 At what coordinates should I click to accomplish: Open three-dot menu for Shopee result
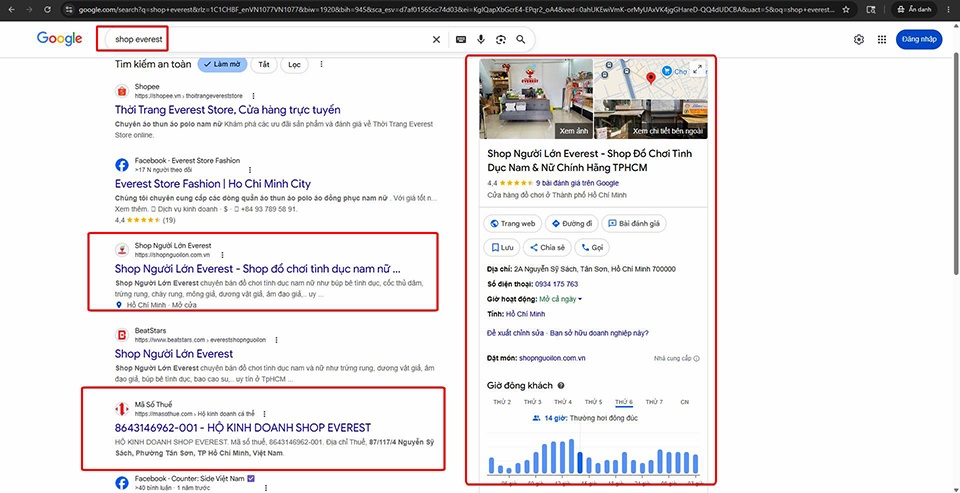click(x=253, y=96)
